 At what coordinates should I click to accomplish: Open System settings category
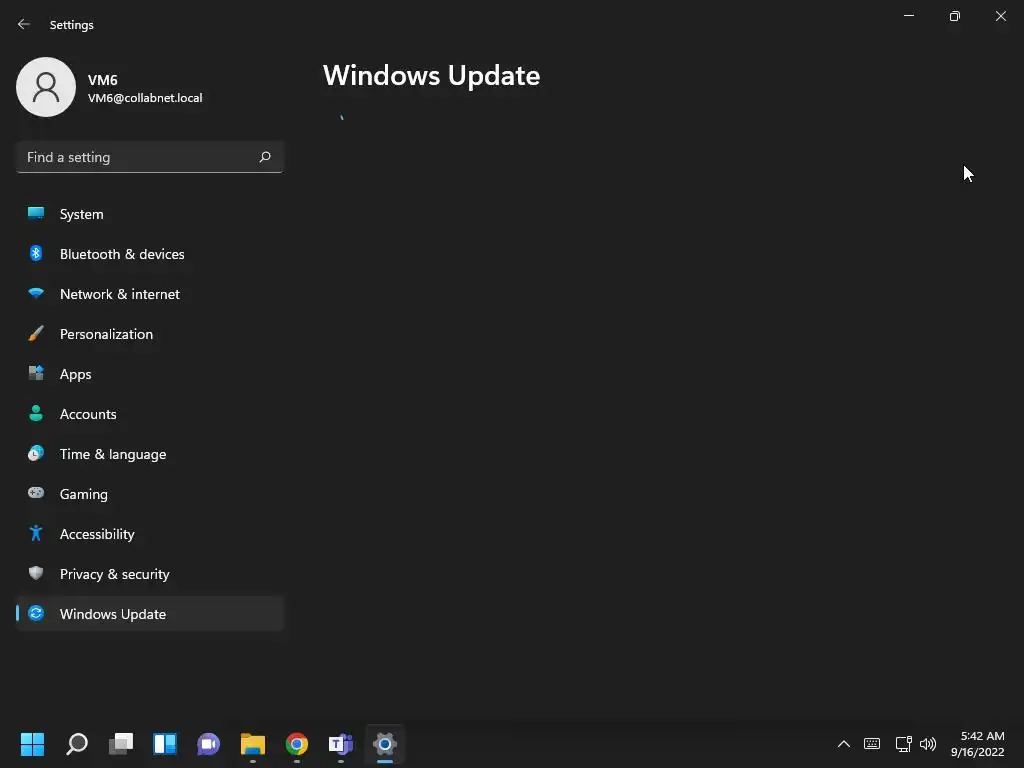[150, 214]
